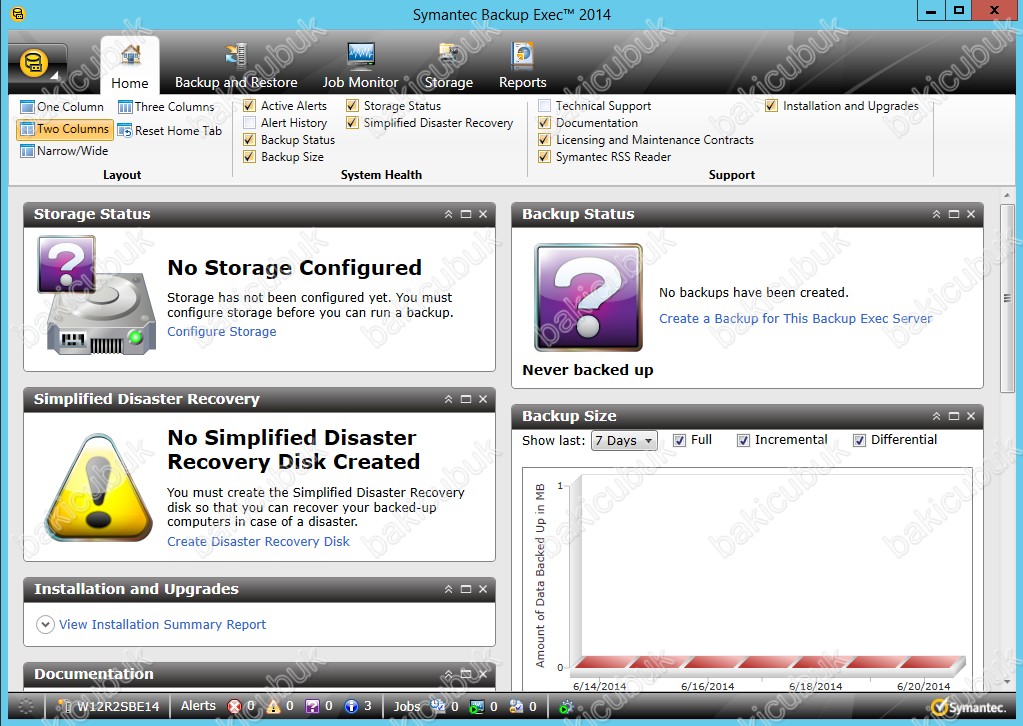Expand View Installation Summary Report chevron

(x=45, y=624)
